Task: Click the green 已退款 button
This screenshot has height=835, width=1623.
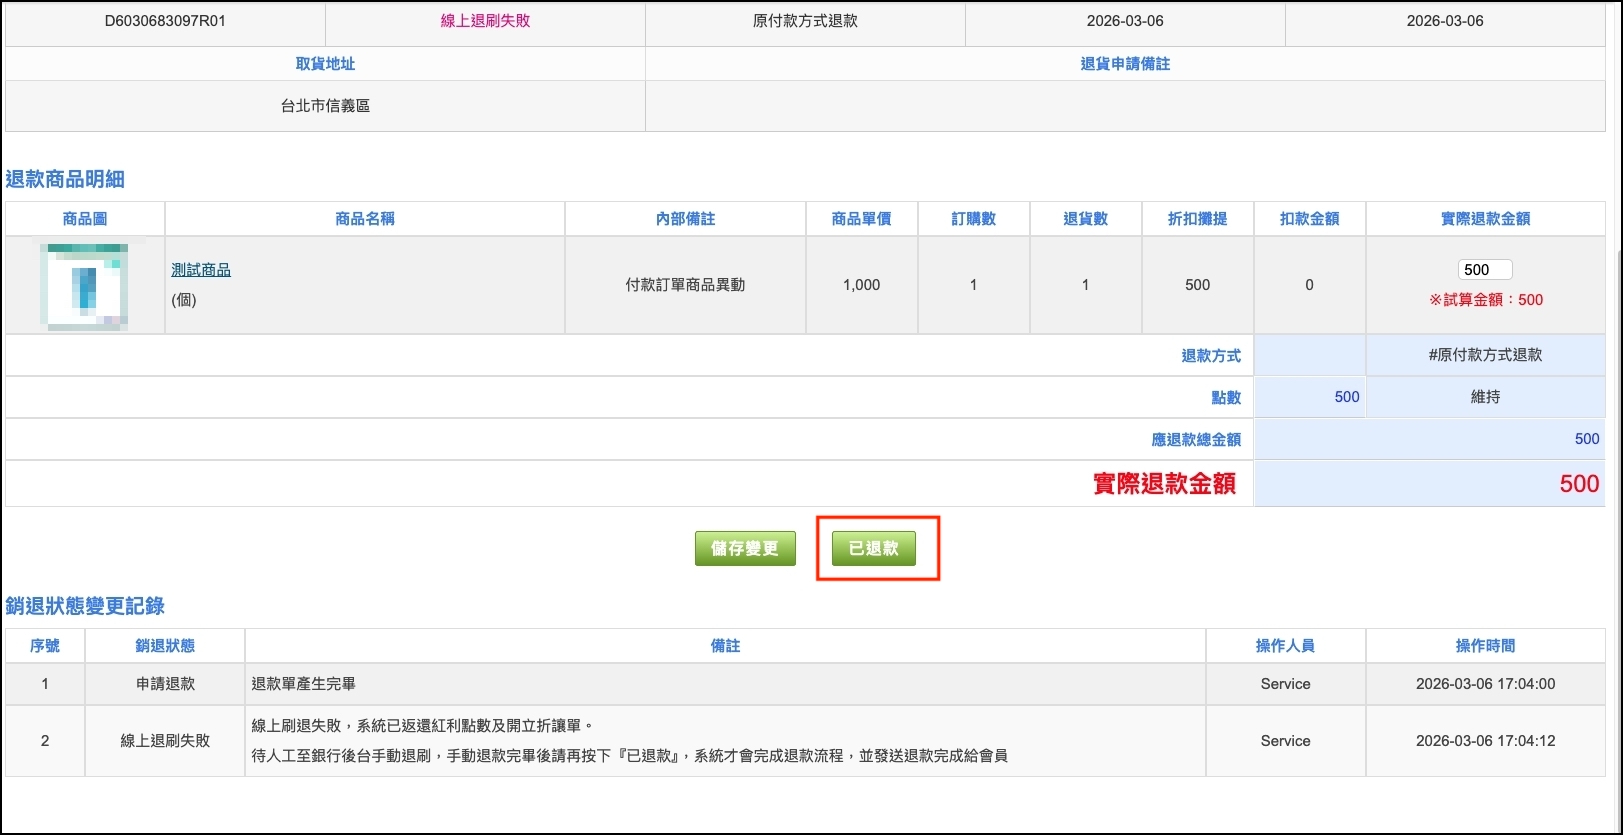Action: pyautogui.click(x=873, y=548)
